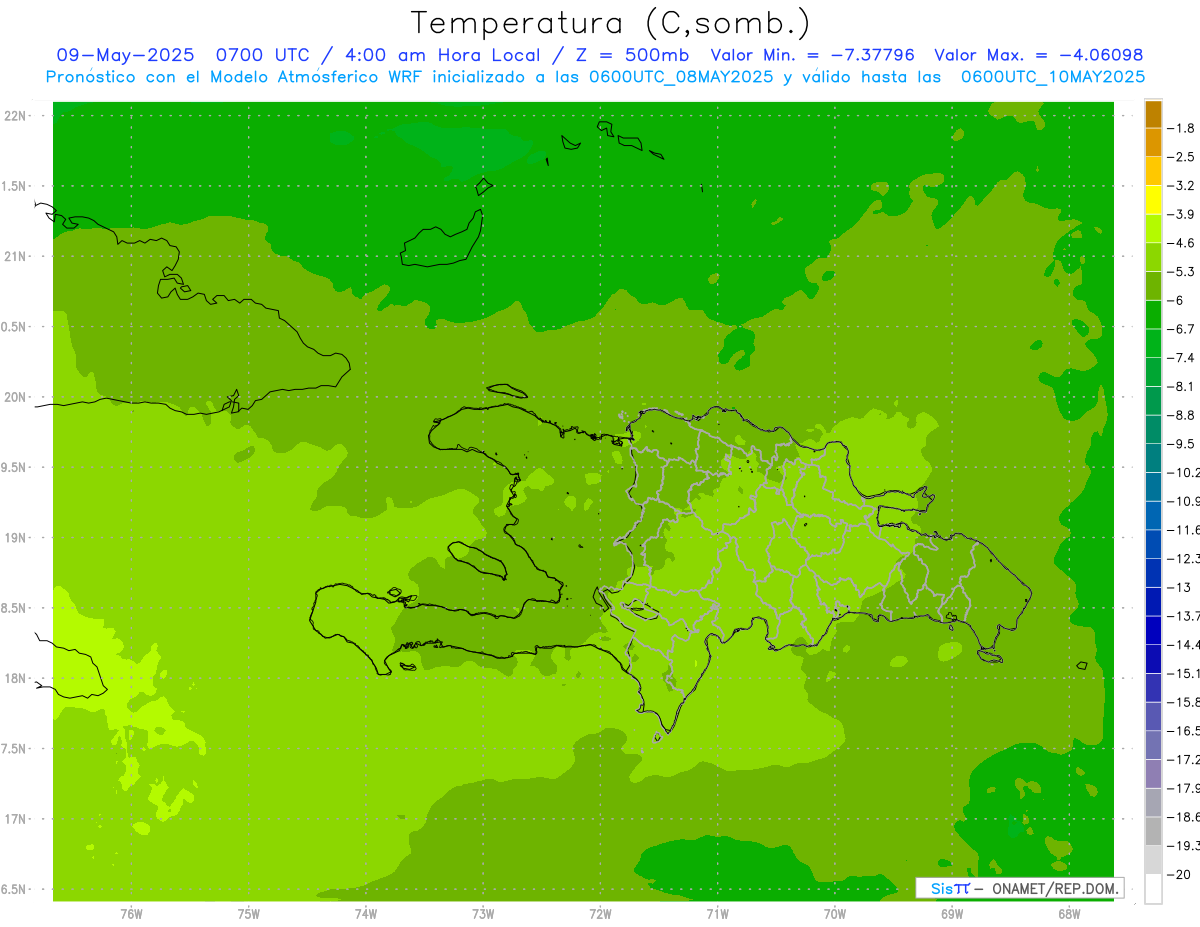Select the 'Z = 500mb' level text
This screenshot has width=1200, height=927.
pos(629,55)
